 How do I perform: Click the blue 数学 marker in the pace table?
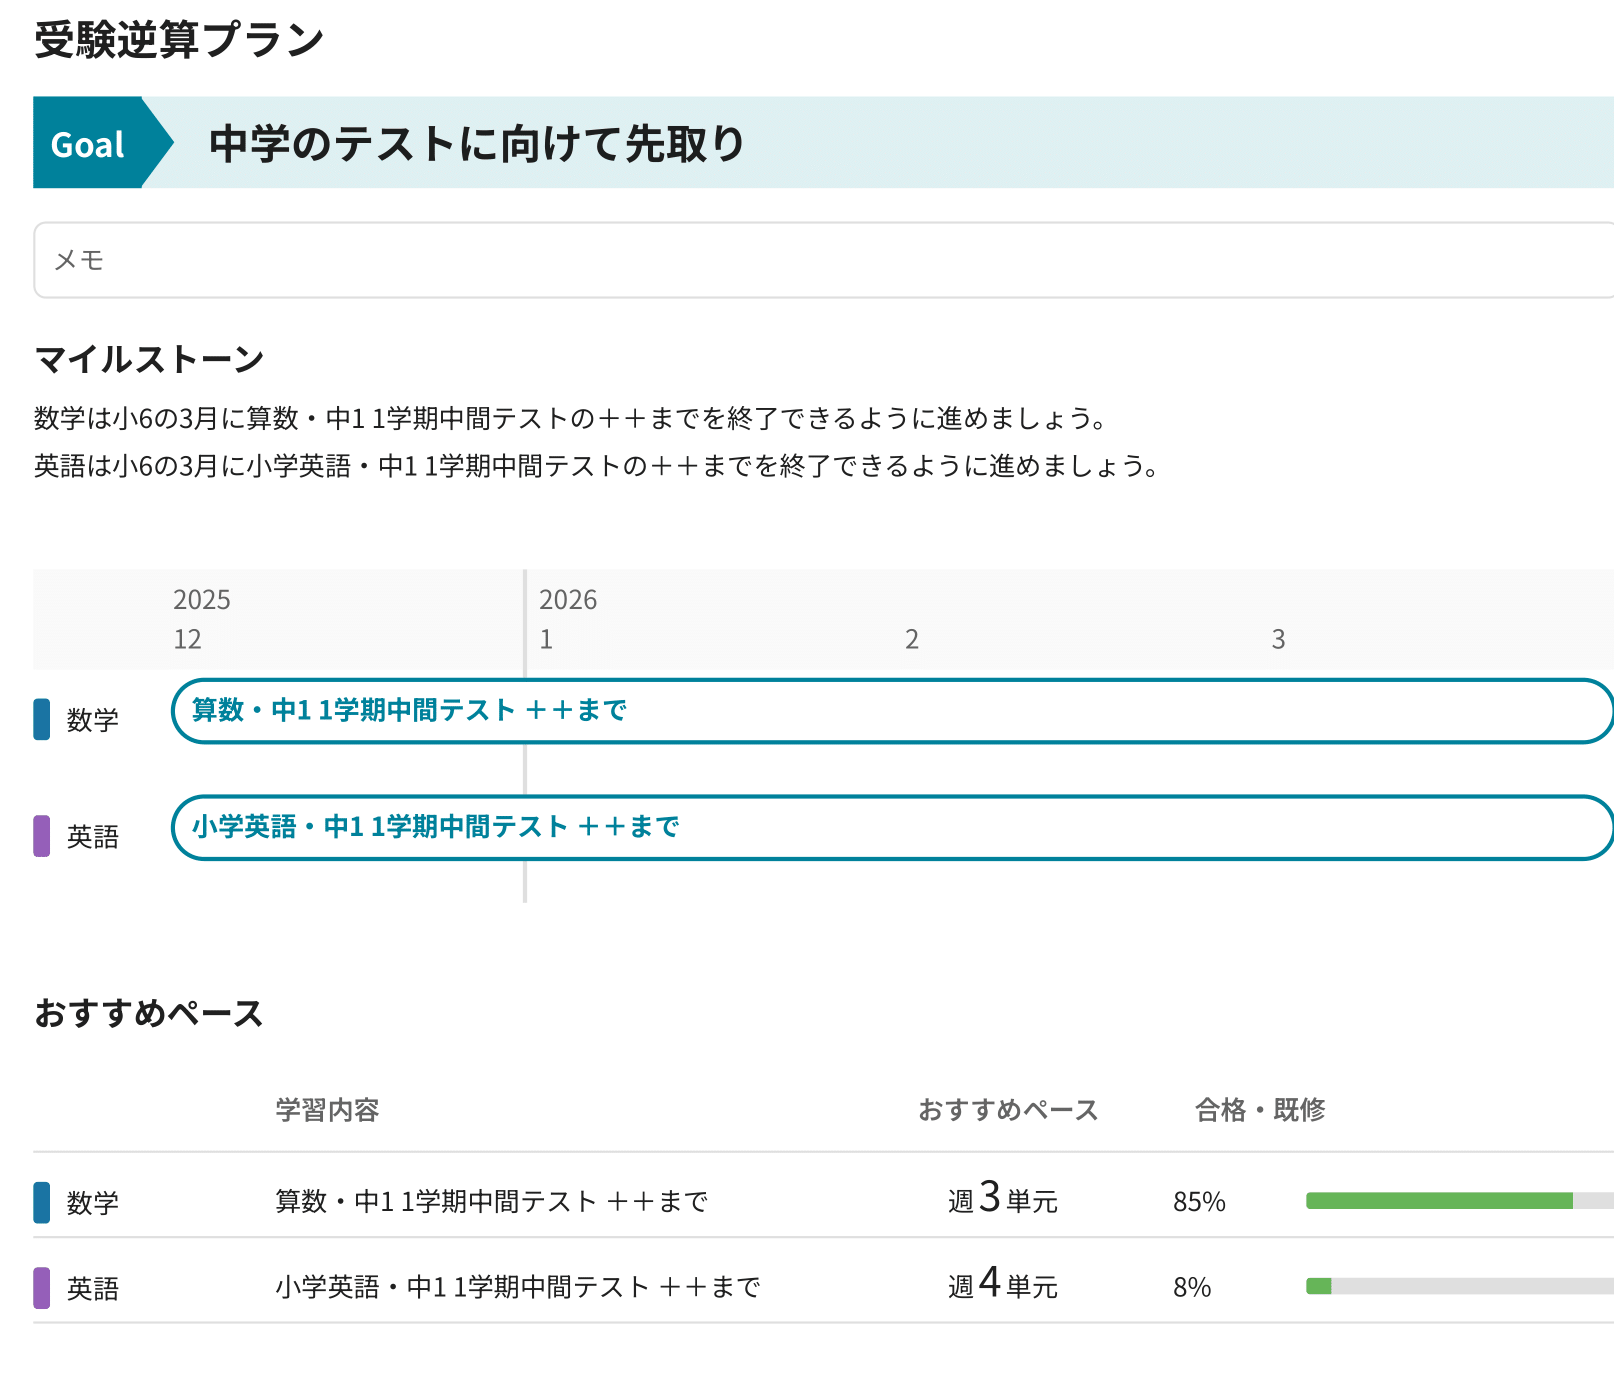42,1202
